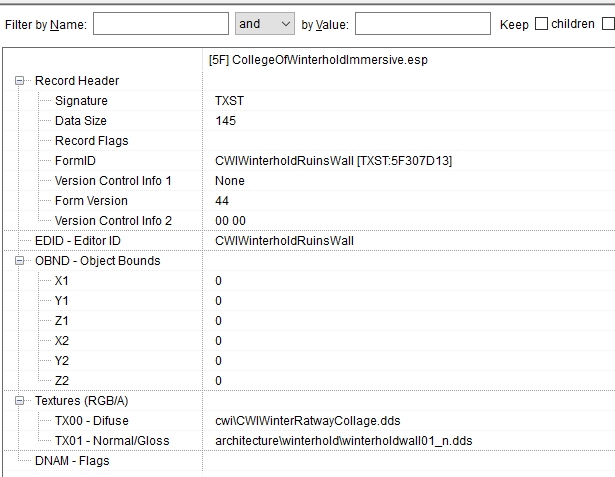The image size is (615, 477).
Task: Toggle the Keep children checkbox
Action: [542, 24]
